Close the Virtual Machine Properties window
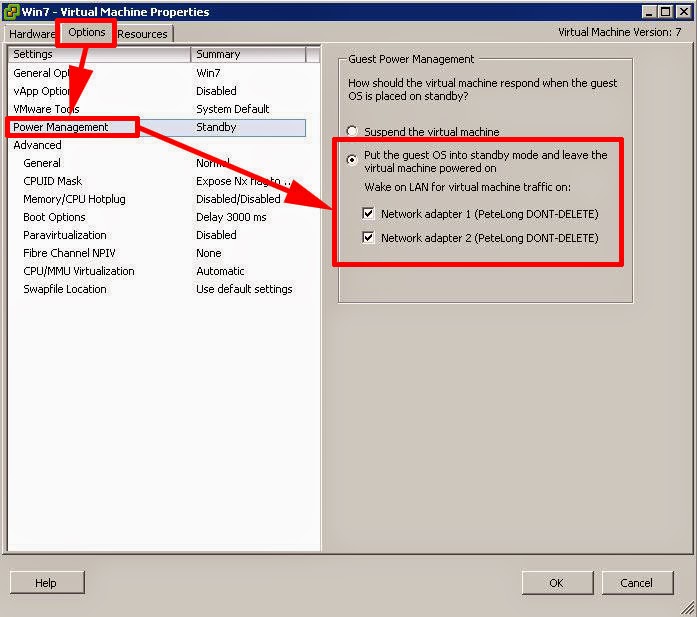 684,12
